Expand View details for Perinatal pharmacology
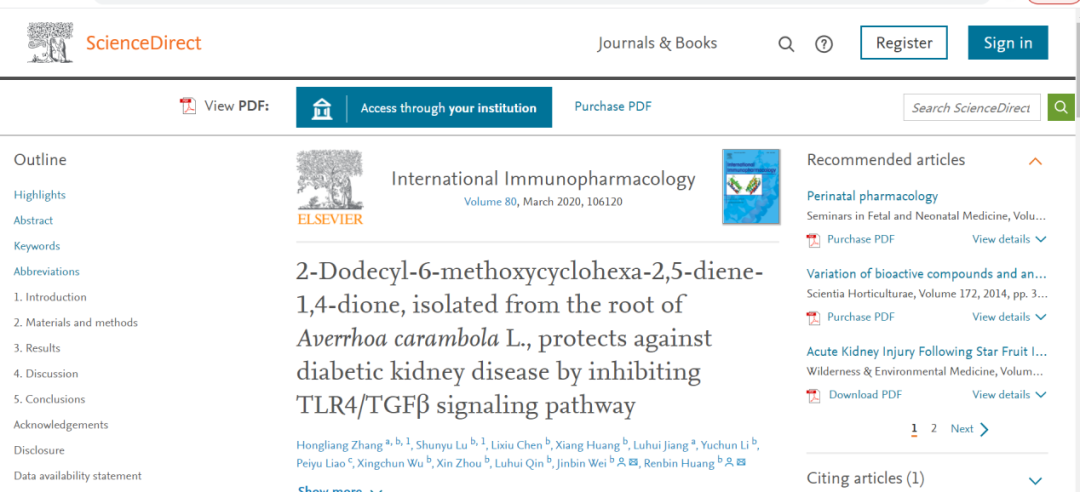 [x=1009, y=239]
